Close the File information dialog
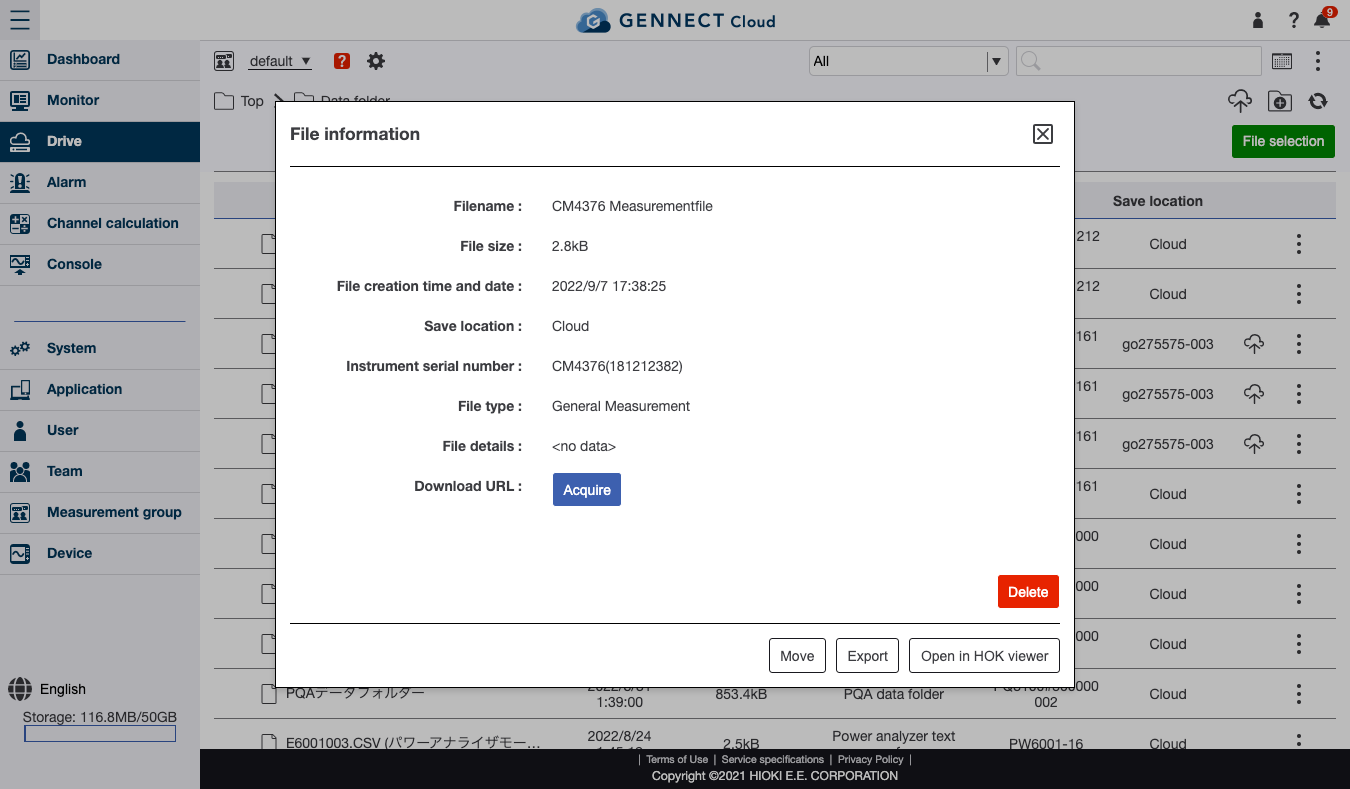Viewport: 1350px width, 789px height. click(x=1043, y=134)
